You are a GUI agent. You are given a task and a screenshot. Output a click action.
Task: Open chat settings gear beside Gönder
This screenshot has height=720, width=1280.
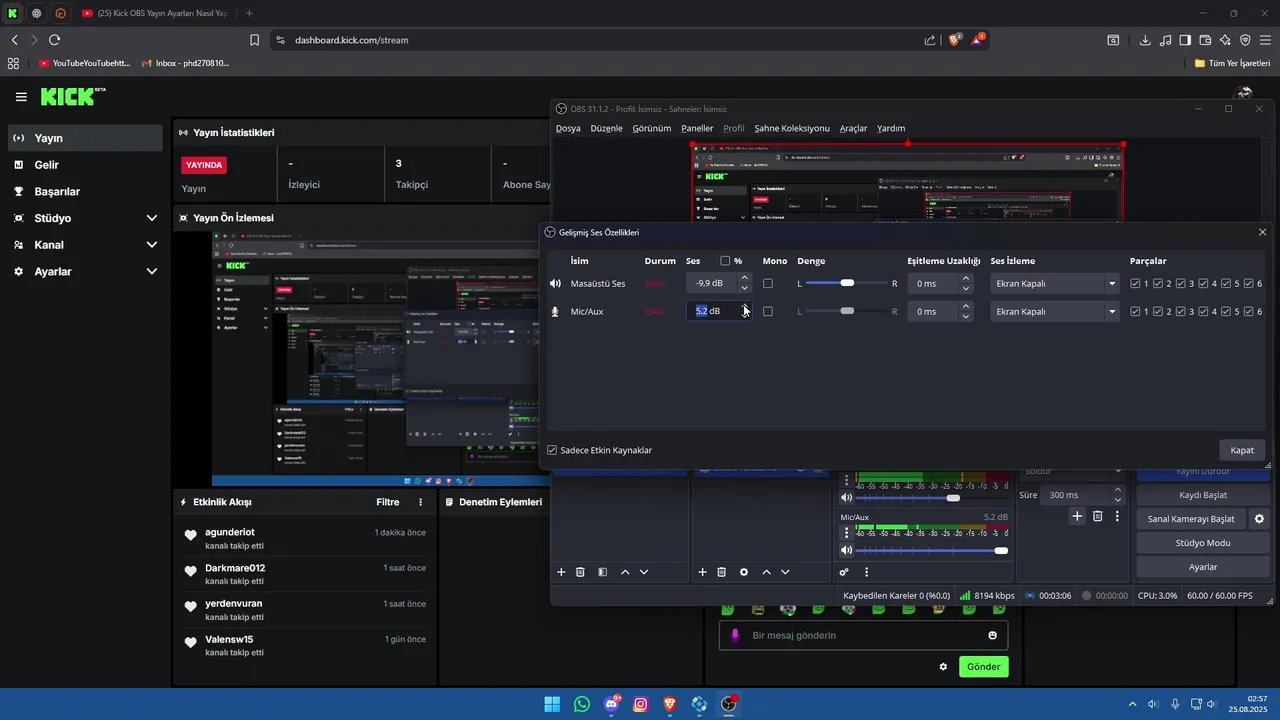pos(943,666)
